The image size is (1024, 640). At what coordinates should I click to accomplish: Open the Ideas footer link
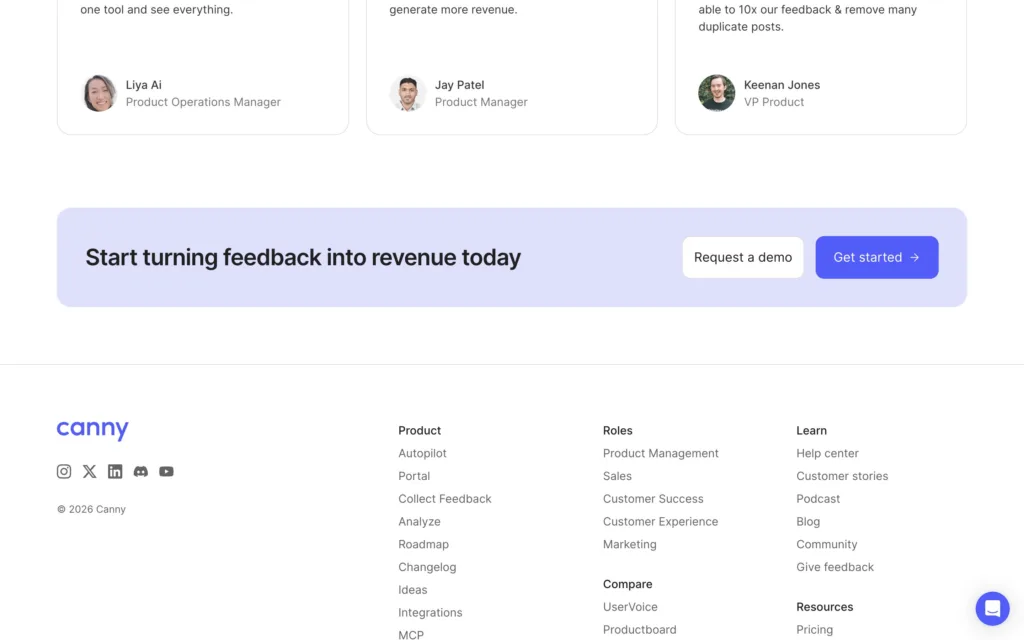click(413, 590)
